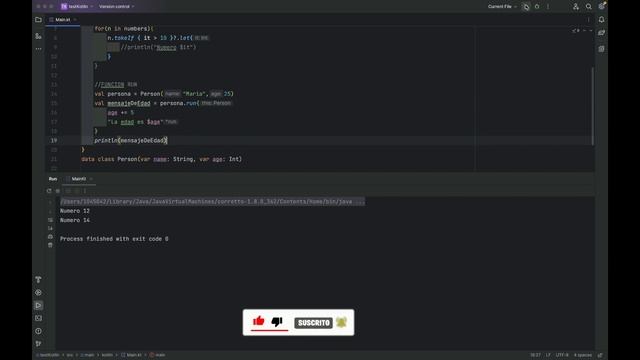Open the tool window icon below Notifications bell
Image resolution: width=640 pixels, height=360 pixels.
point(602,33)
